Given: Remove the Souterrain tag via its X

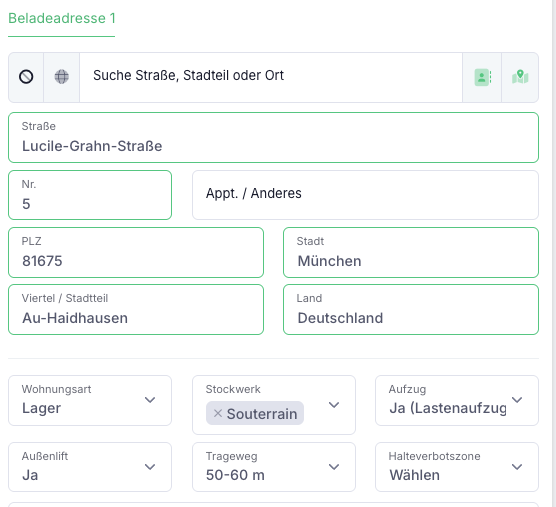Looking at the screenshot, I should pyautogui.click(x=218, y=413).
